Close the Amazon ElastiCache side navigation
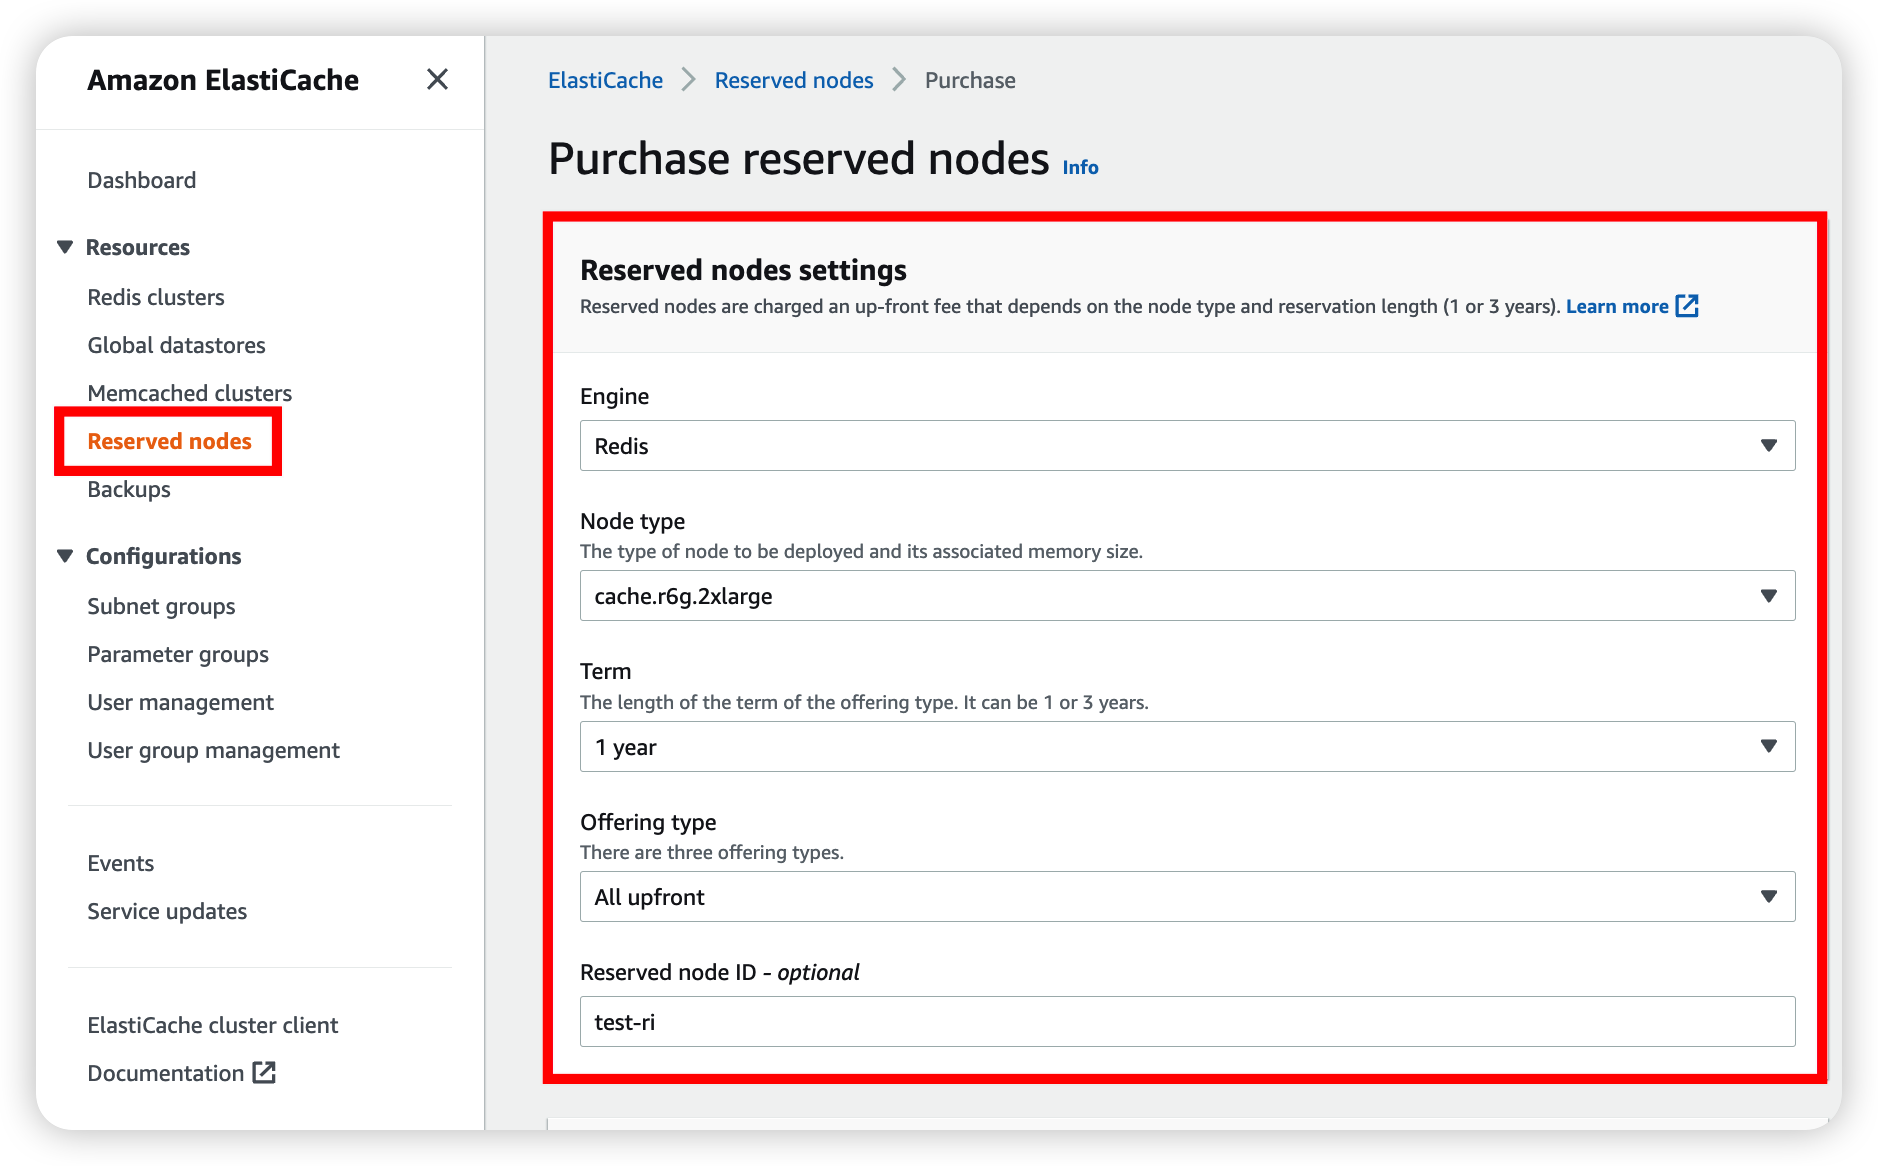The width and height of the screenshot is (1878, 1166). (437, 79)
